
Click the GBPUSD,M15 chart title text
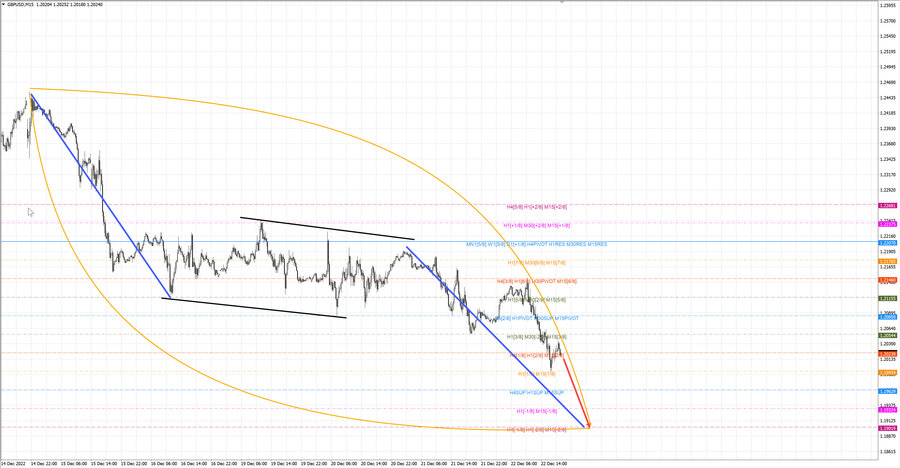tap(20, 4)
